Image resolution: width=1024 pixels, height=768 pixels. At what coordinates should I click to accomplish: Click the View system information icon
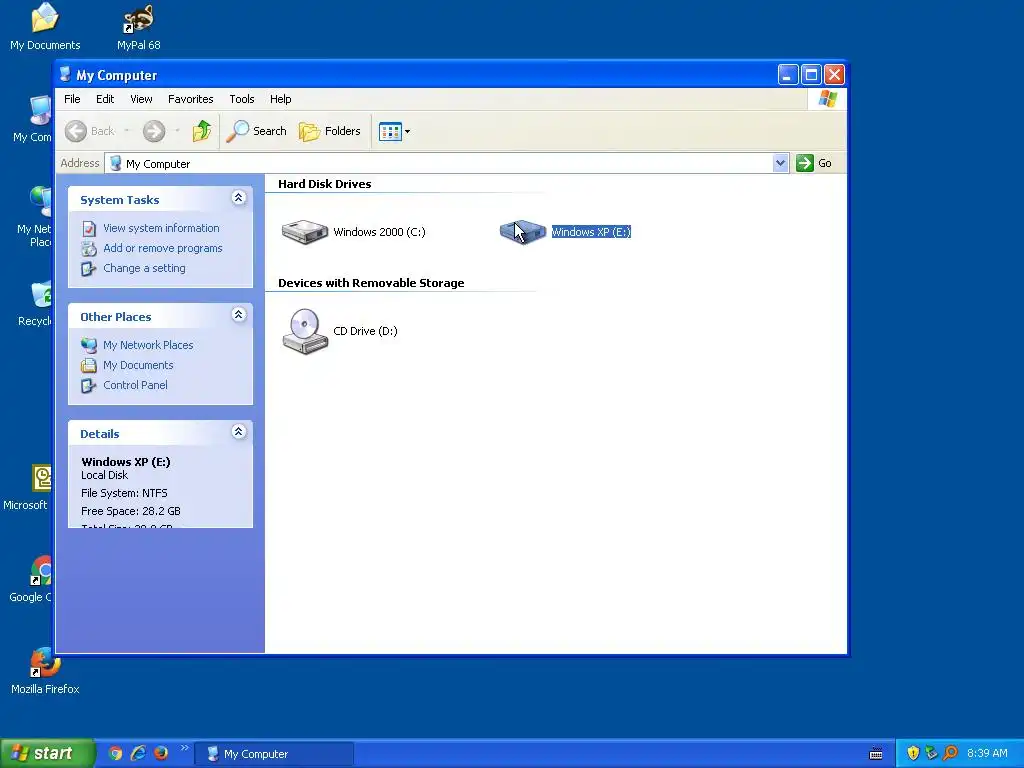(89, 229)
